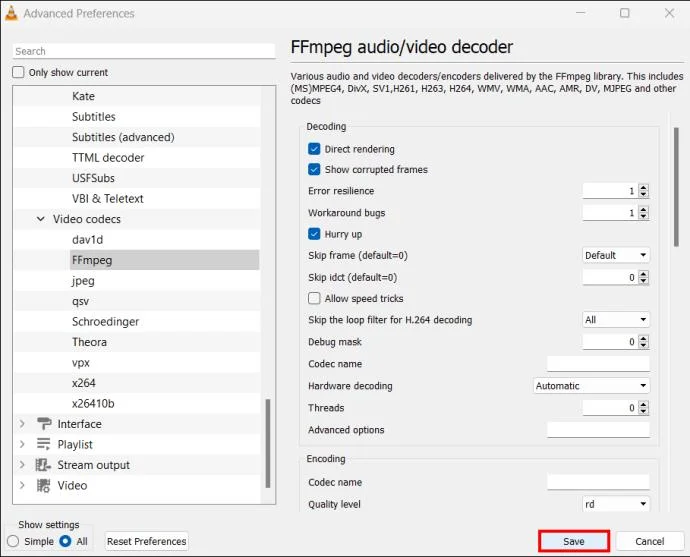Image resolution: width=690 pixels, height=557 pixels.
Task: Check Only show current box
Action: pos(18,72)
